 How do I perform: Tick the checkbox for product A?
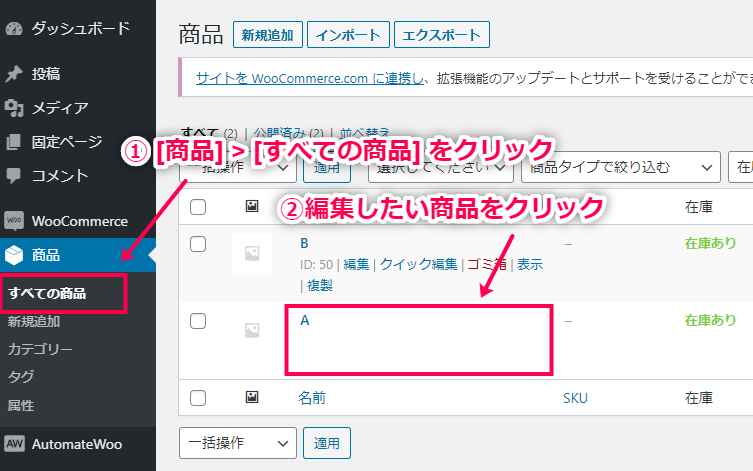pos(198,321)
